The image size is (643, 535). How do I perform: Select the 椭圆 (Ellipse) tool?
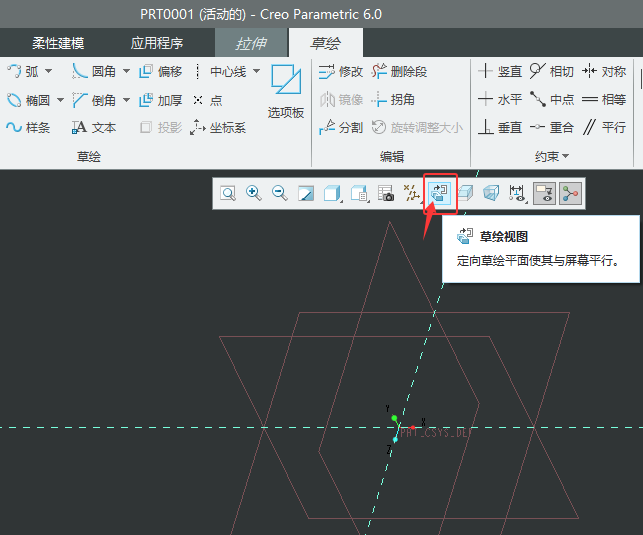tap(28, 100)
